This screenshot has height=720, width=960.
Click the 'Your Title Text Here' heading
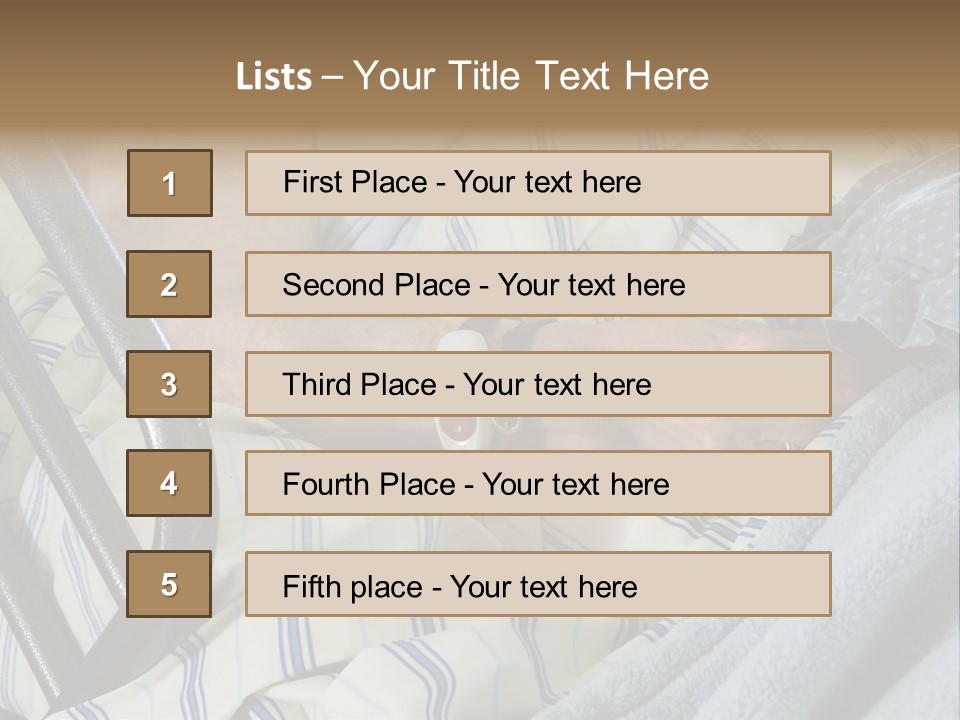531,77
